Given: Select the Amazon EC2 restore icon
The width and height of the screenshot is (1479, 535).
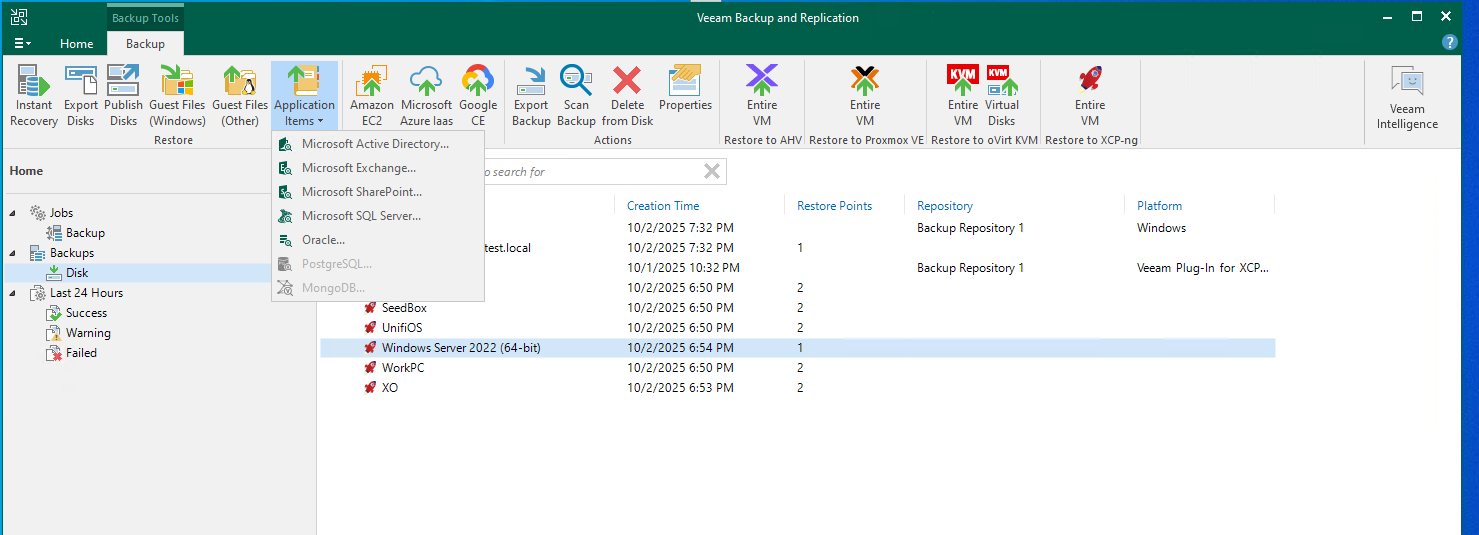Looking at the screenshot, I should pyautogui.click(x=371, y=96).
